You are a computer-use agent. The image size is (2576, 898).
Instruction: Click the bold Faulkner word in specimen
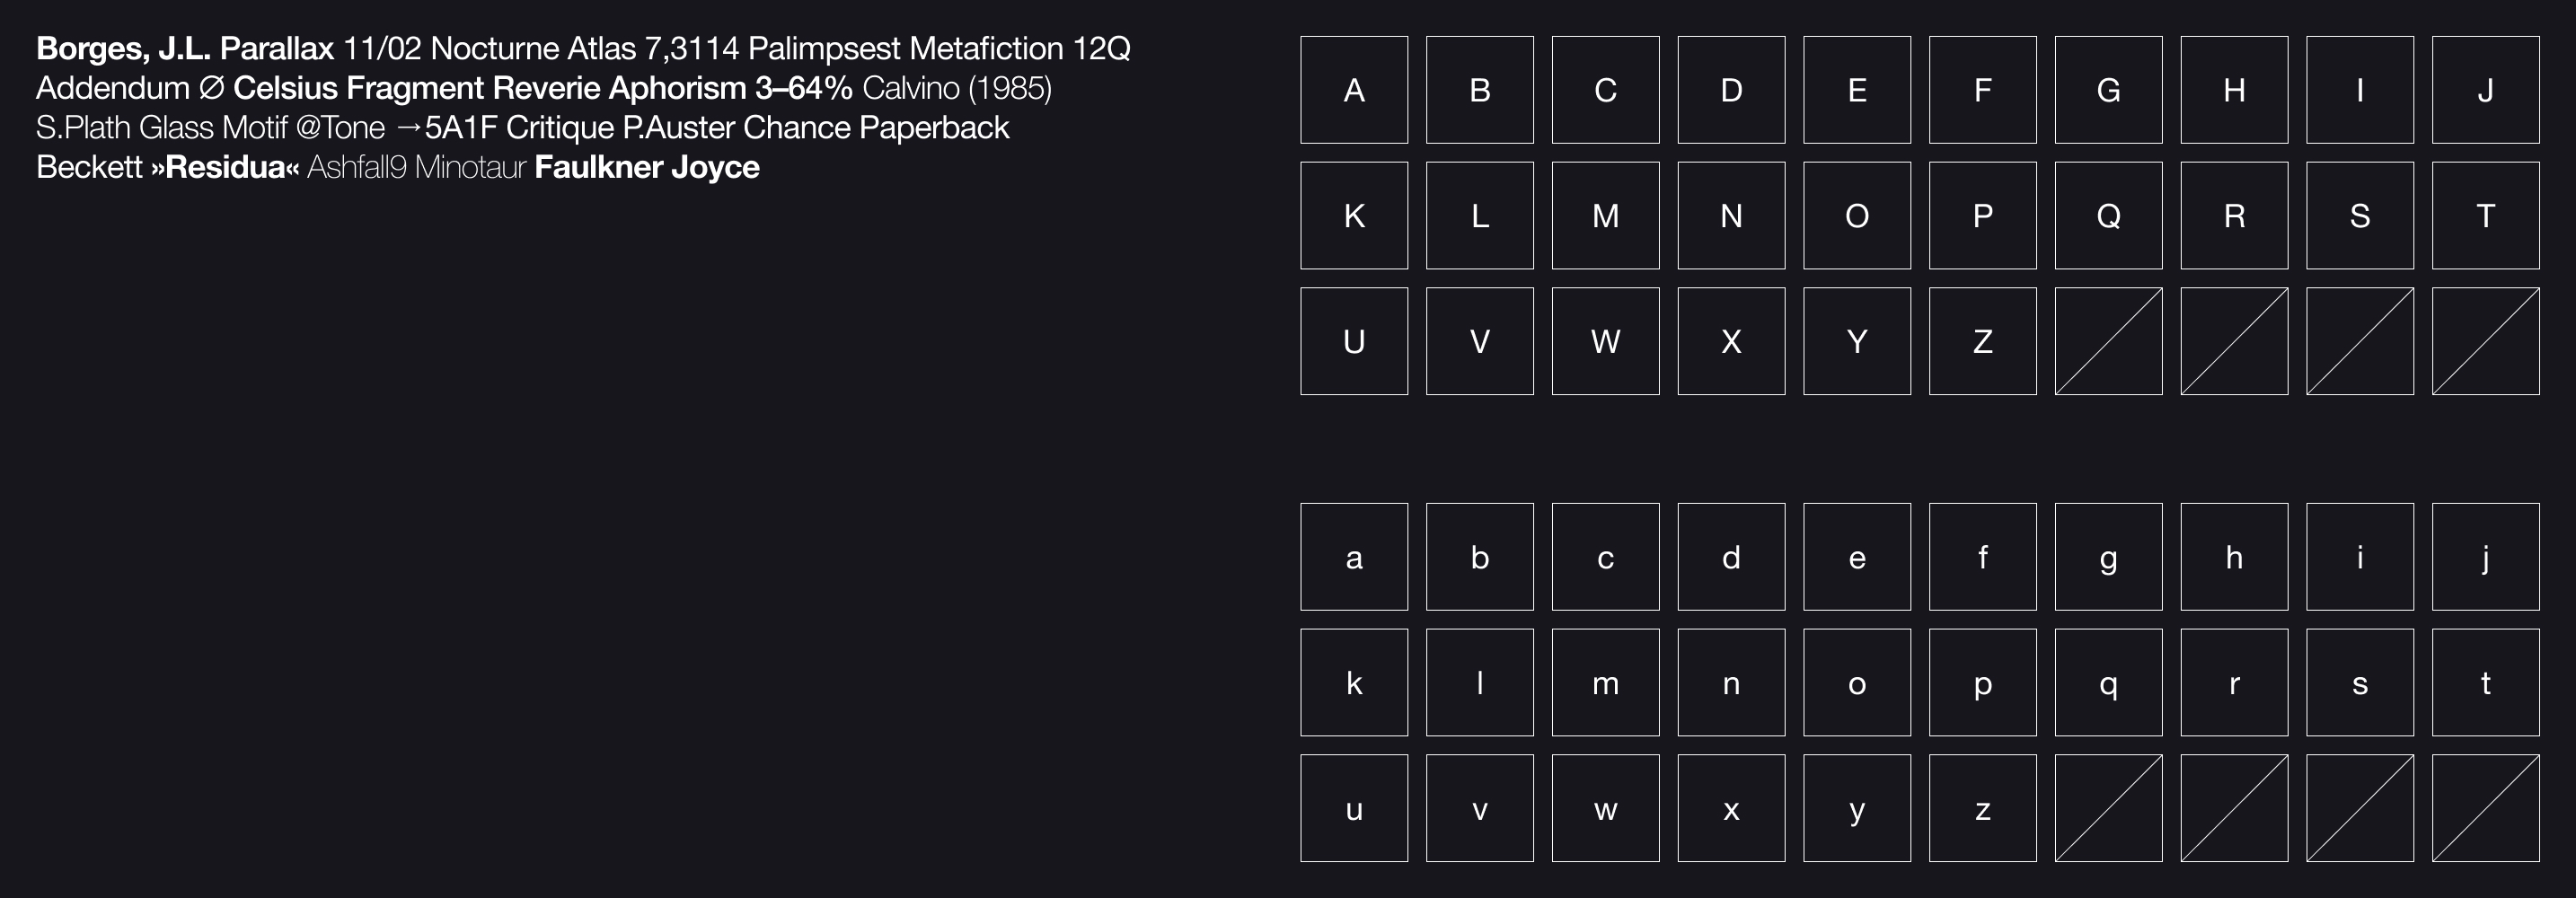tap(598, 167)
